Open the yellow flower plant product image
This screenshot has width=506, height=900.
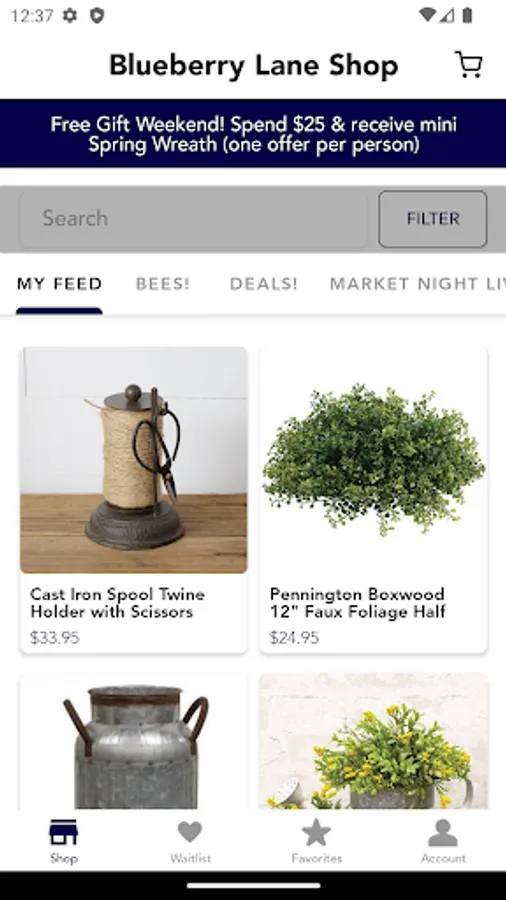(x=373, y=742)
